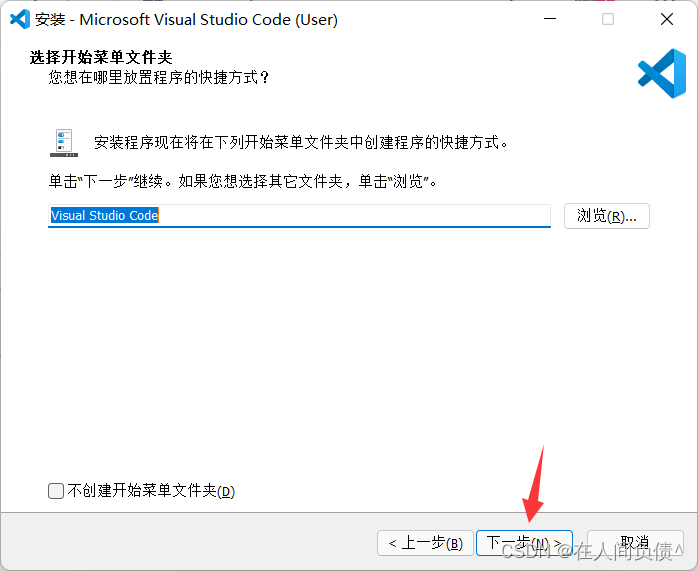The height and width of the screenshot is (571, 698).
Task: Click the text 您想在哪里放置程序的快捷方式?
Action: pos(159,77)
